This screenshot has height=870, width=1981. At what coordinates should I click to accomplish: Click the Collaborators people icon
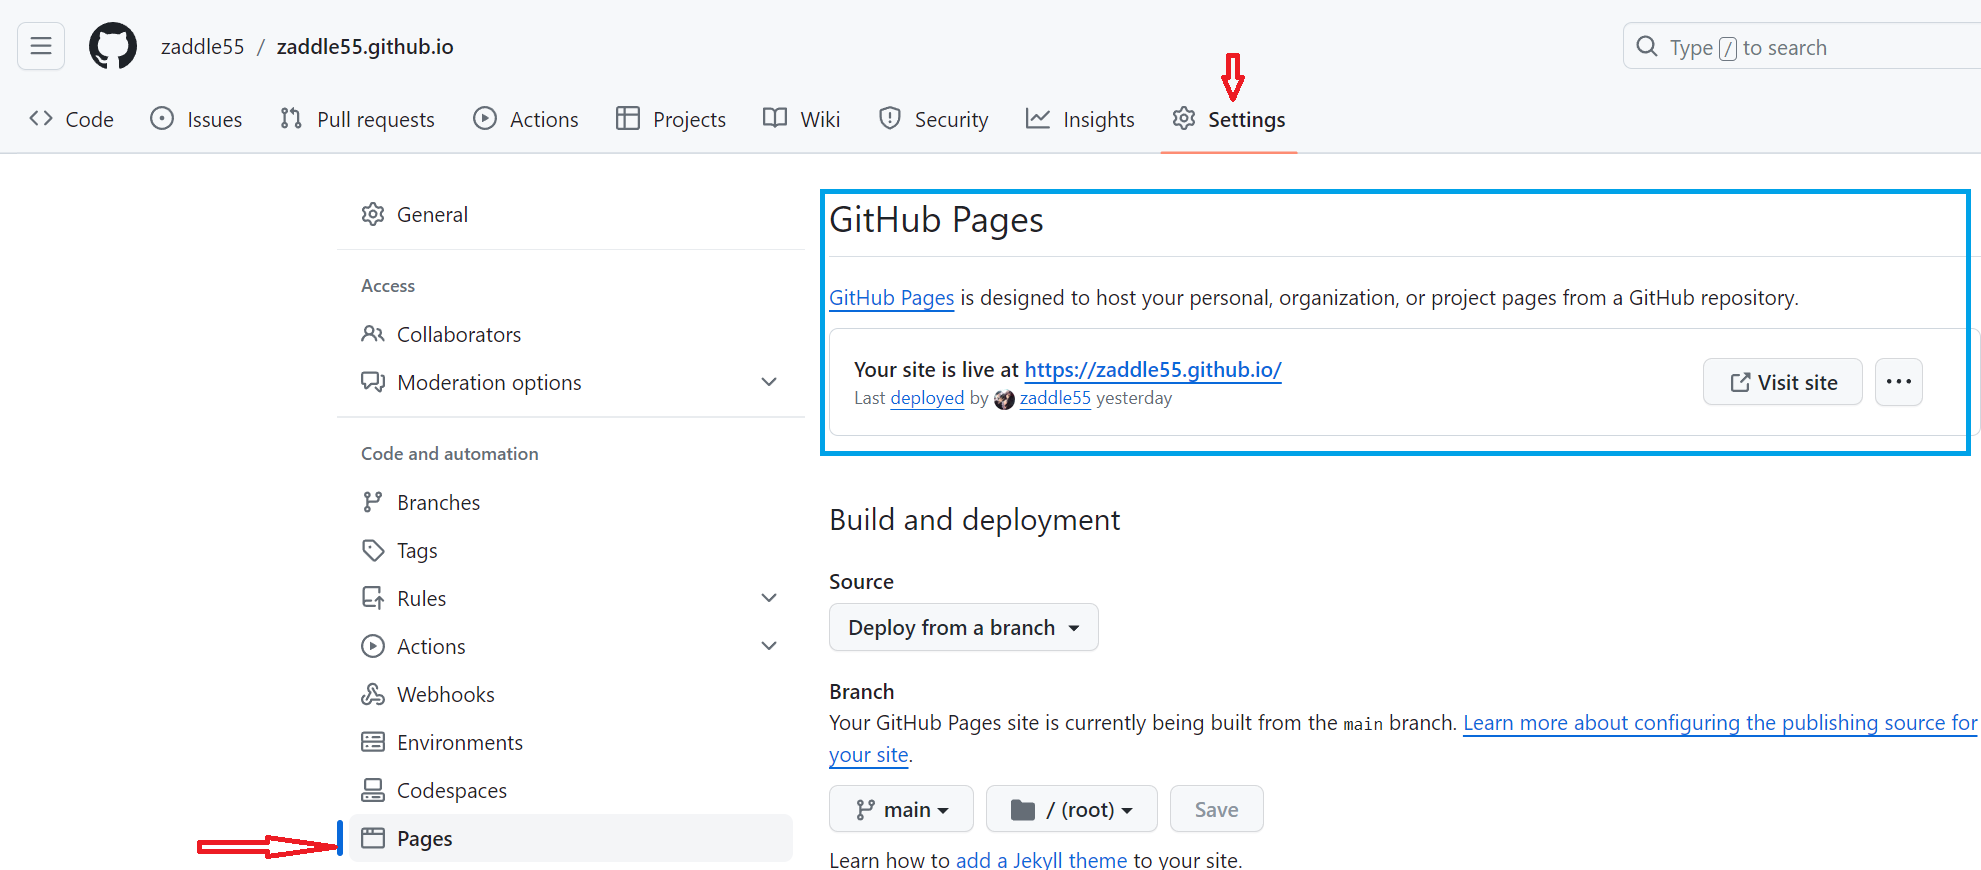point(373,334)
